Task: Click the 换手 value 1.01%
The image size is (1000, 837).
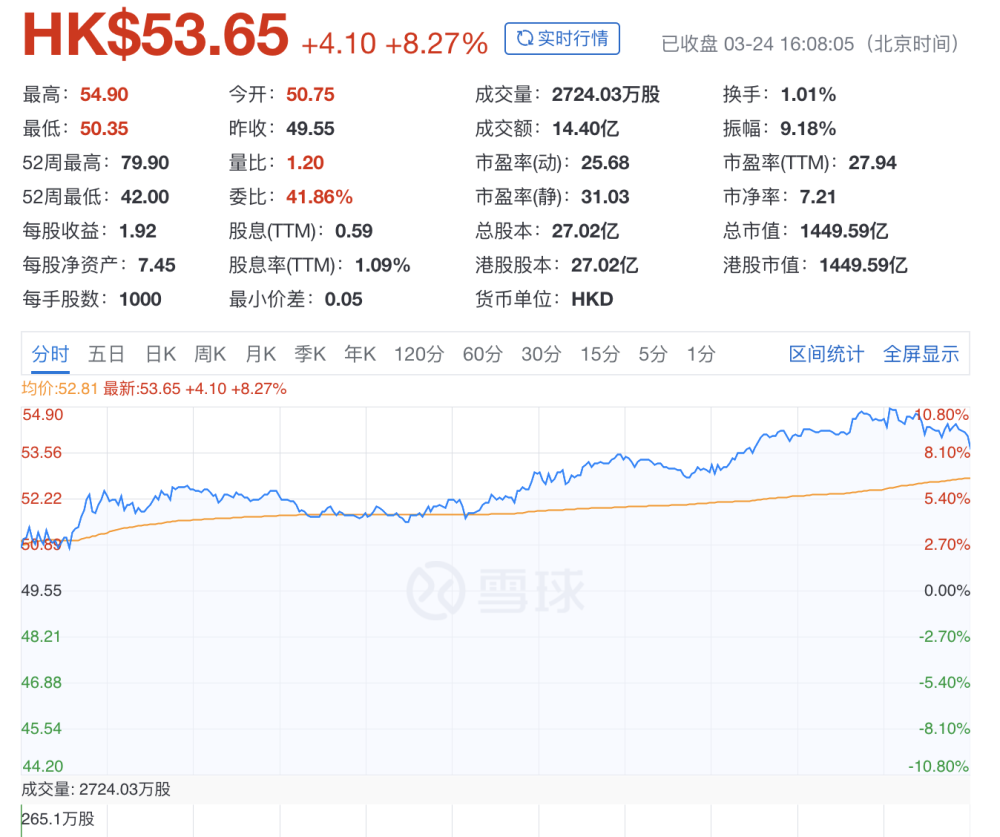Action: (808, 95)
